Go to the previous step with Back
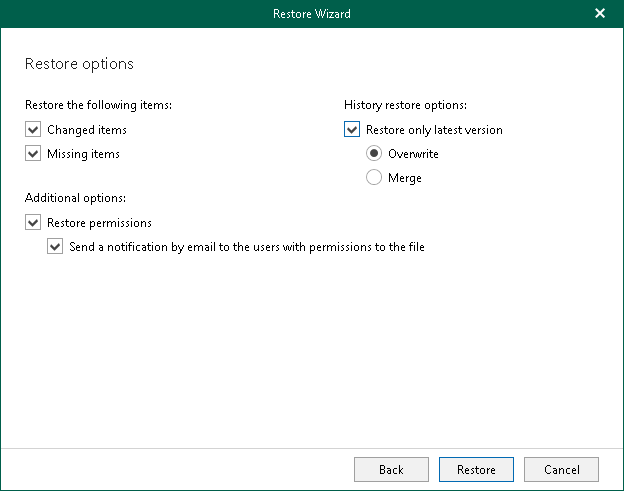 click(391, 469)
